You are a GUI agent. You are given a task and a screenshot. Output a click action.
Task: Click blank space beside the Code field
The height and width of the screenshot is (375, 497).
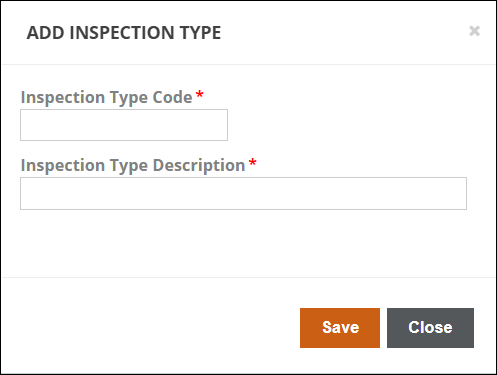pos(350,125)
